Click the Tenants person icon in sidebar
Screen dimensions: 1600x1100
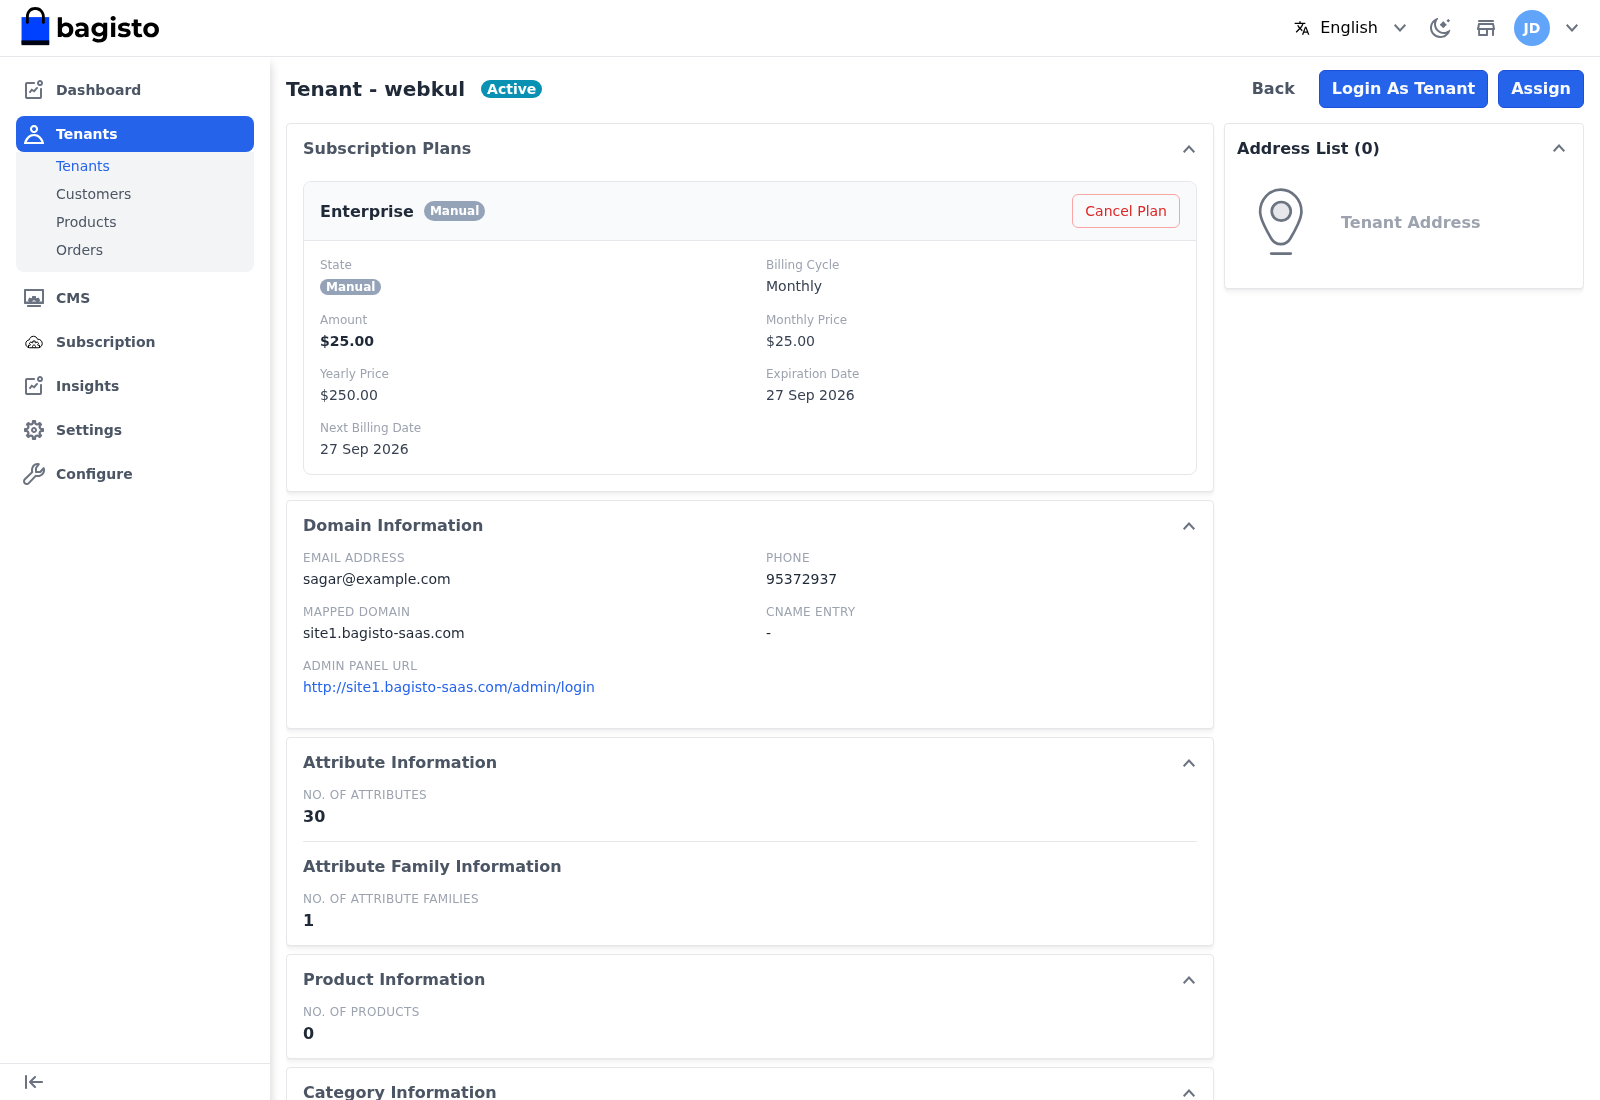tap(34, 134)
